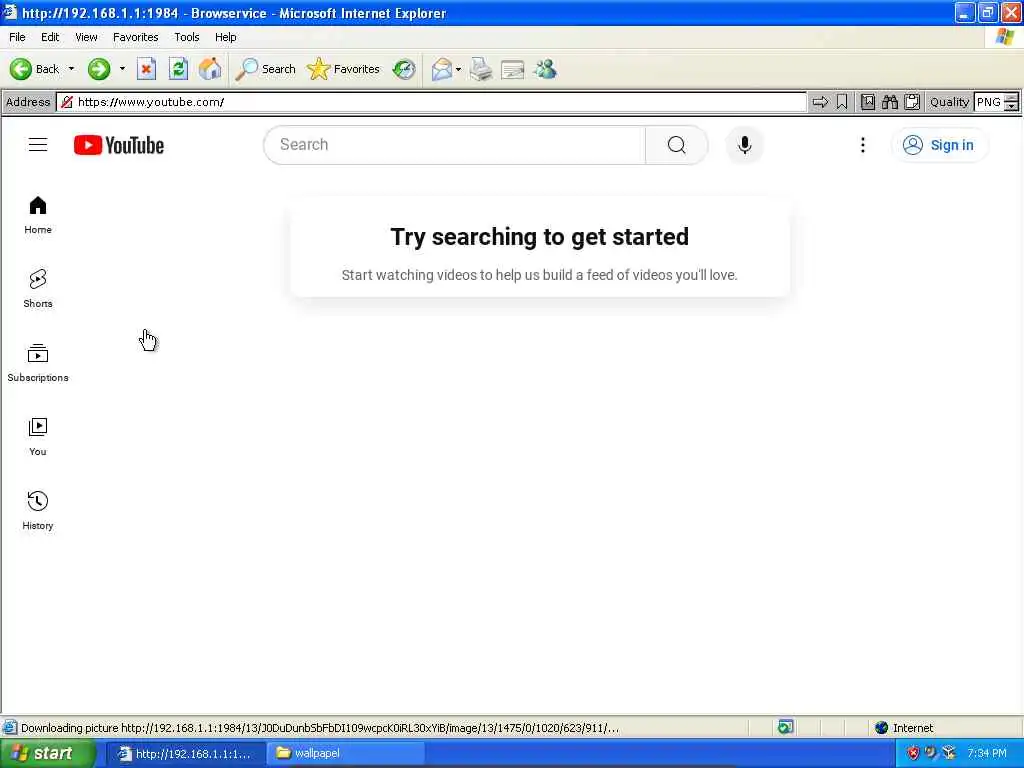Go back using the Back button

tap(34, 69)
